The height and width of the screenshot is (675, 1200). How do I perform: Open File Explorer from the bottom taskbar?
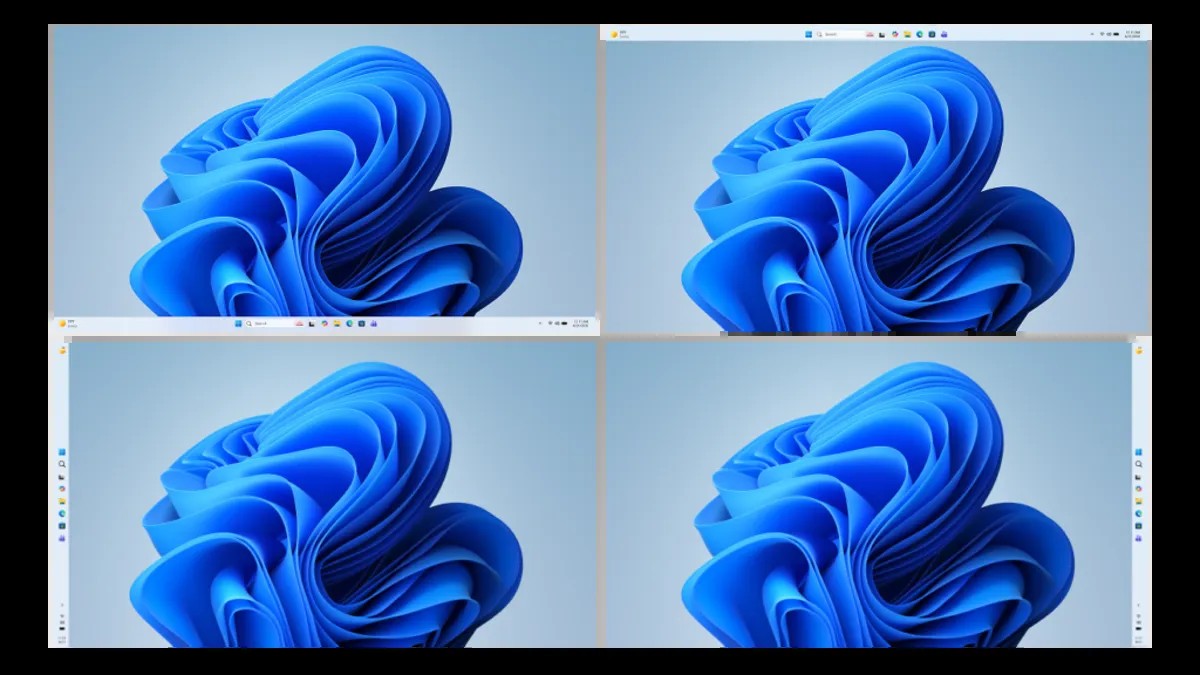336,324
